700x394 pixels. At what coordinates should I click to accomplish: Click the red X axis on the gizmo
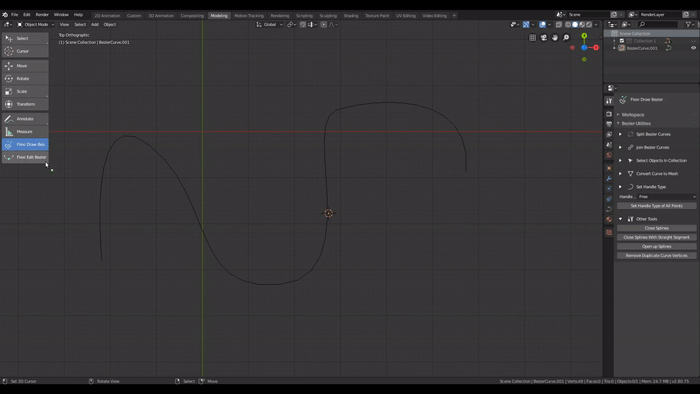[x=596, y=47]
